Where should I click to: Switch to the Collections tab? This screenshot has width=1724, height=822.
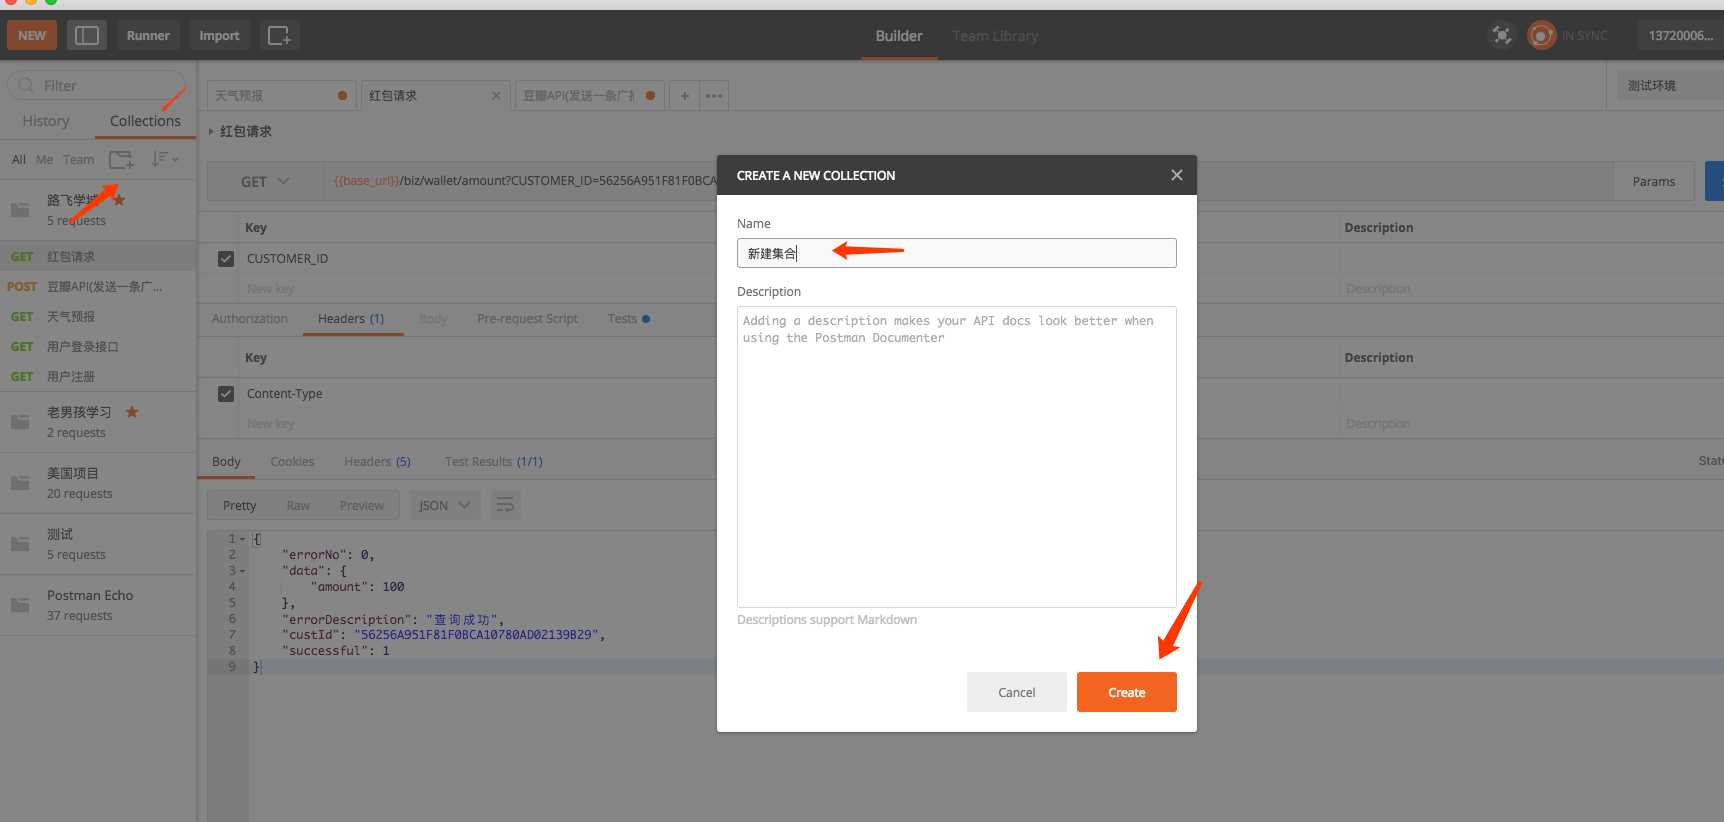(145, 121)
